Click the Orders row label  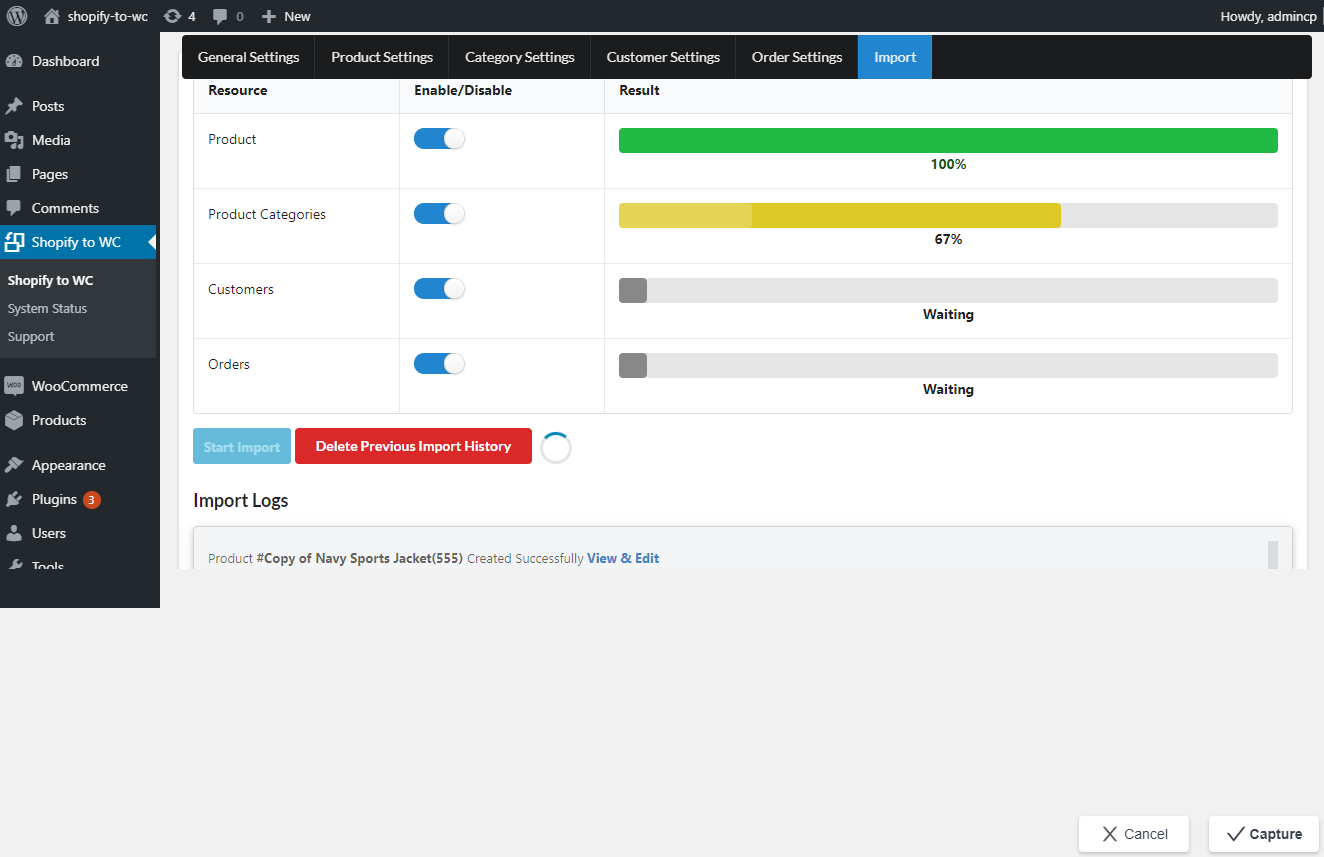tap(229, 364)
